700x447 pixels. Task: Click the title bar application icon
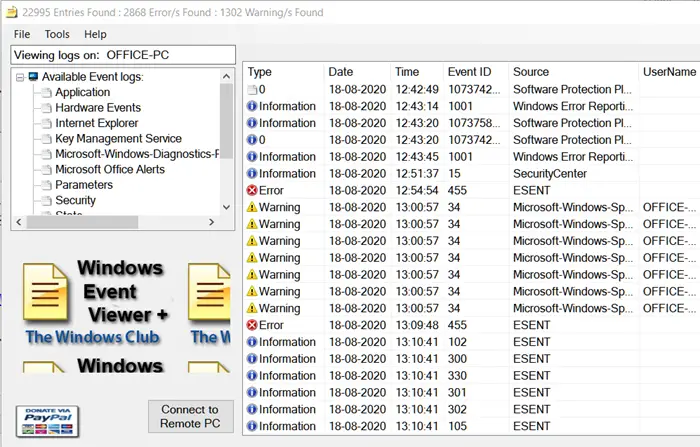tap(11, 12)
